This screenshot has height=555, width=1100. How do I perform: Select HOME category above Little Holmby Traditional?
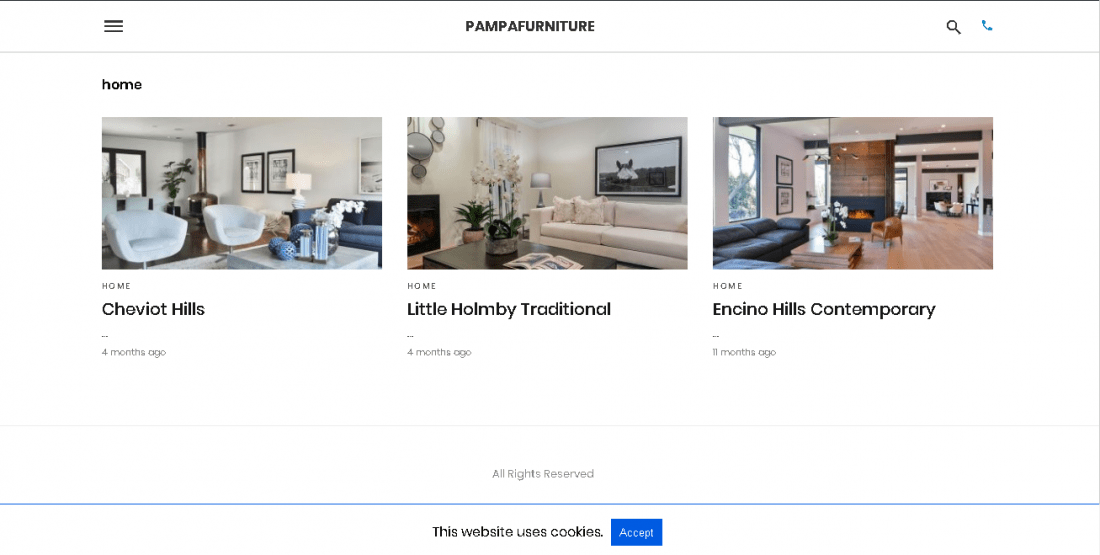coord(422,286)
